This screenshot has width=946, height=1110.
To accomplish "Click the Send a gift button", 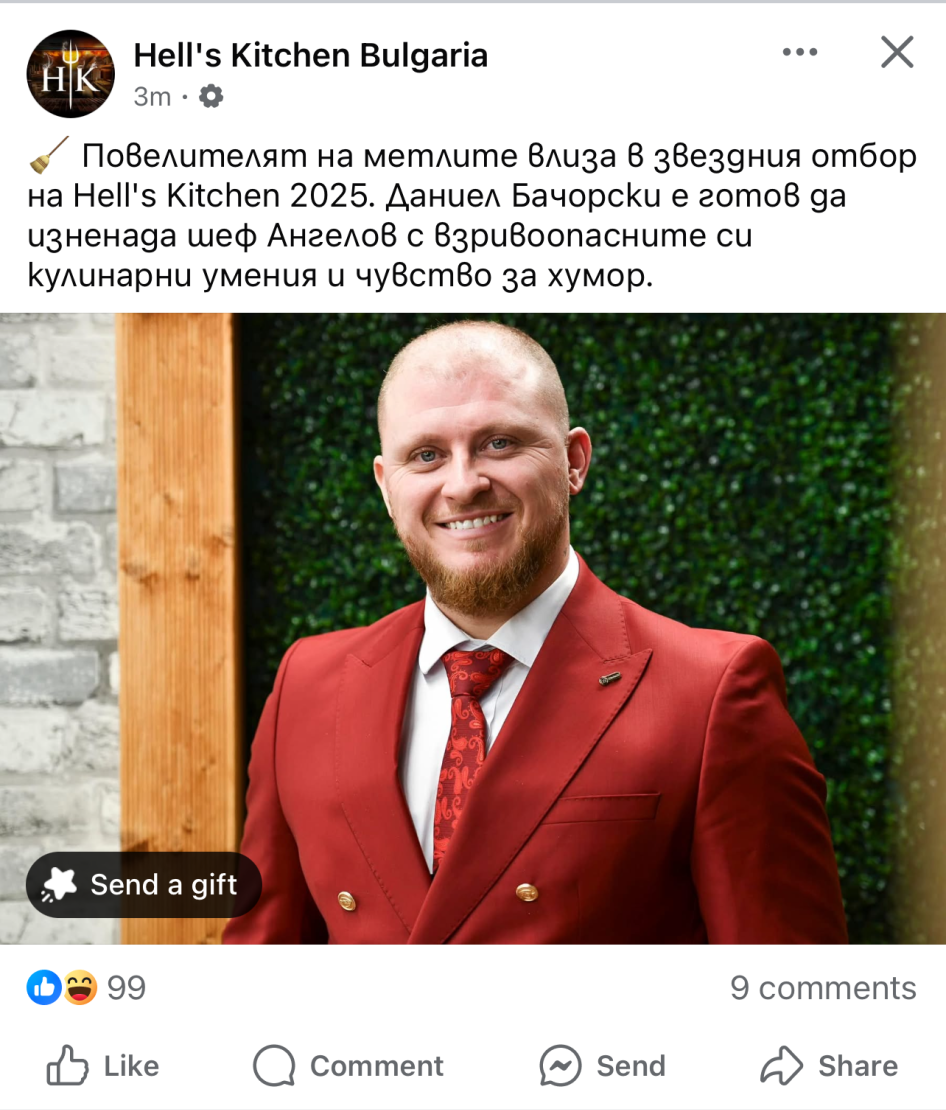I will [144, 885].
